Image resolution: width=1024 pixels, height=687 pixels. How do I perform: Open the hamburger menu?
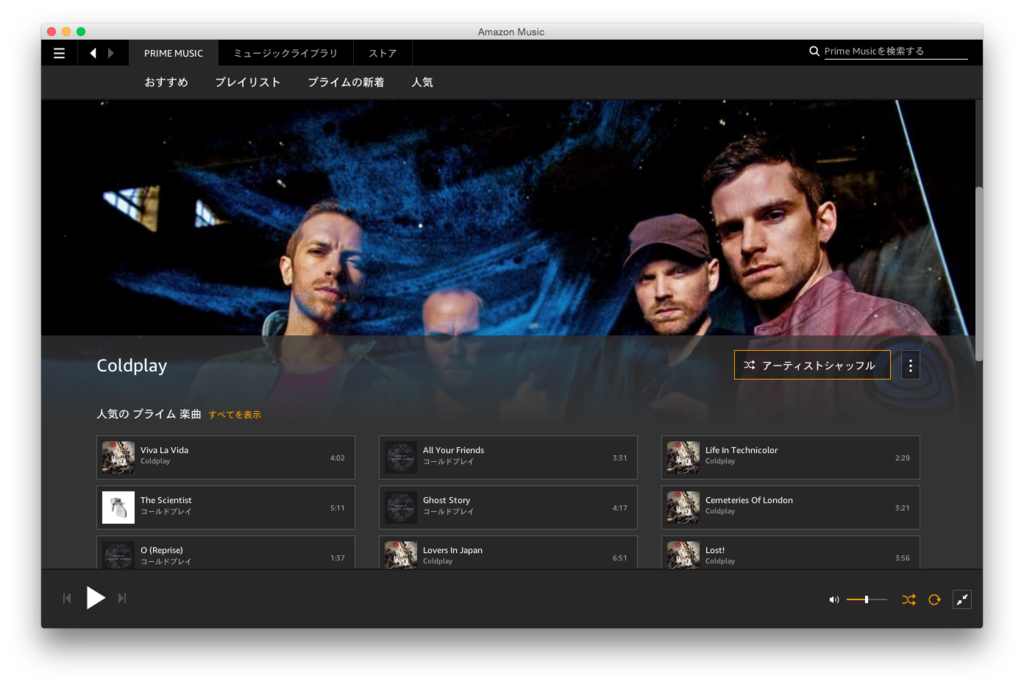[59, 53]
